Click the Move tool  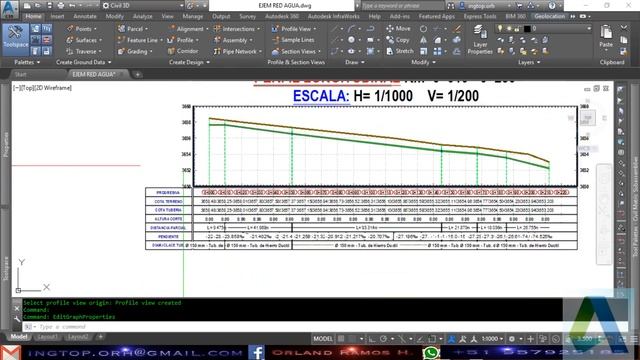[398, 29]
